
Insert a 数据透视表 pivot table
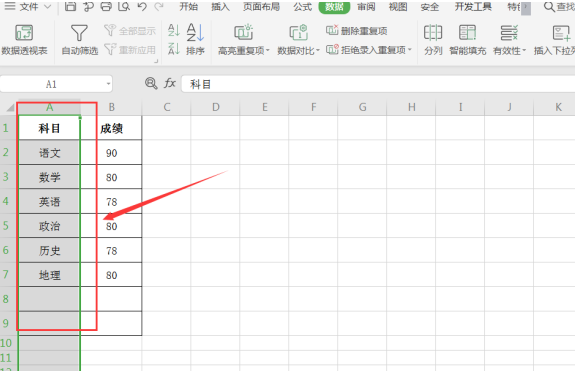click(24, 40)
